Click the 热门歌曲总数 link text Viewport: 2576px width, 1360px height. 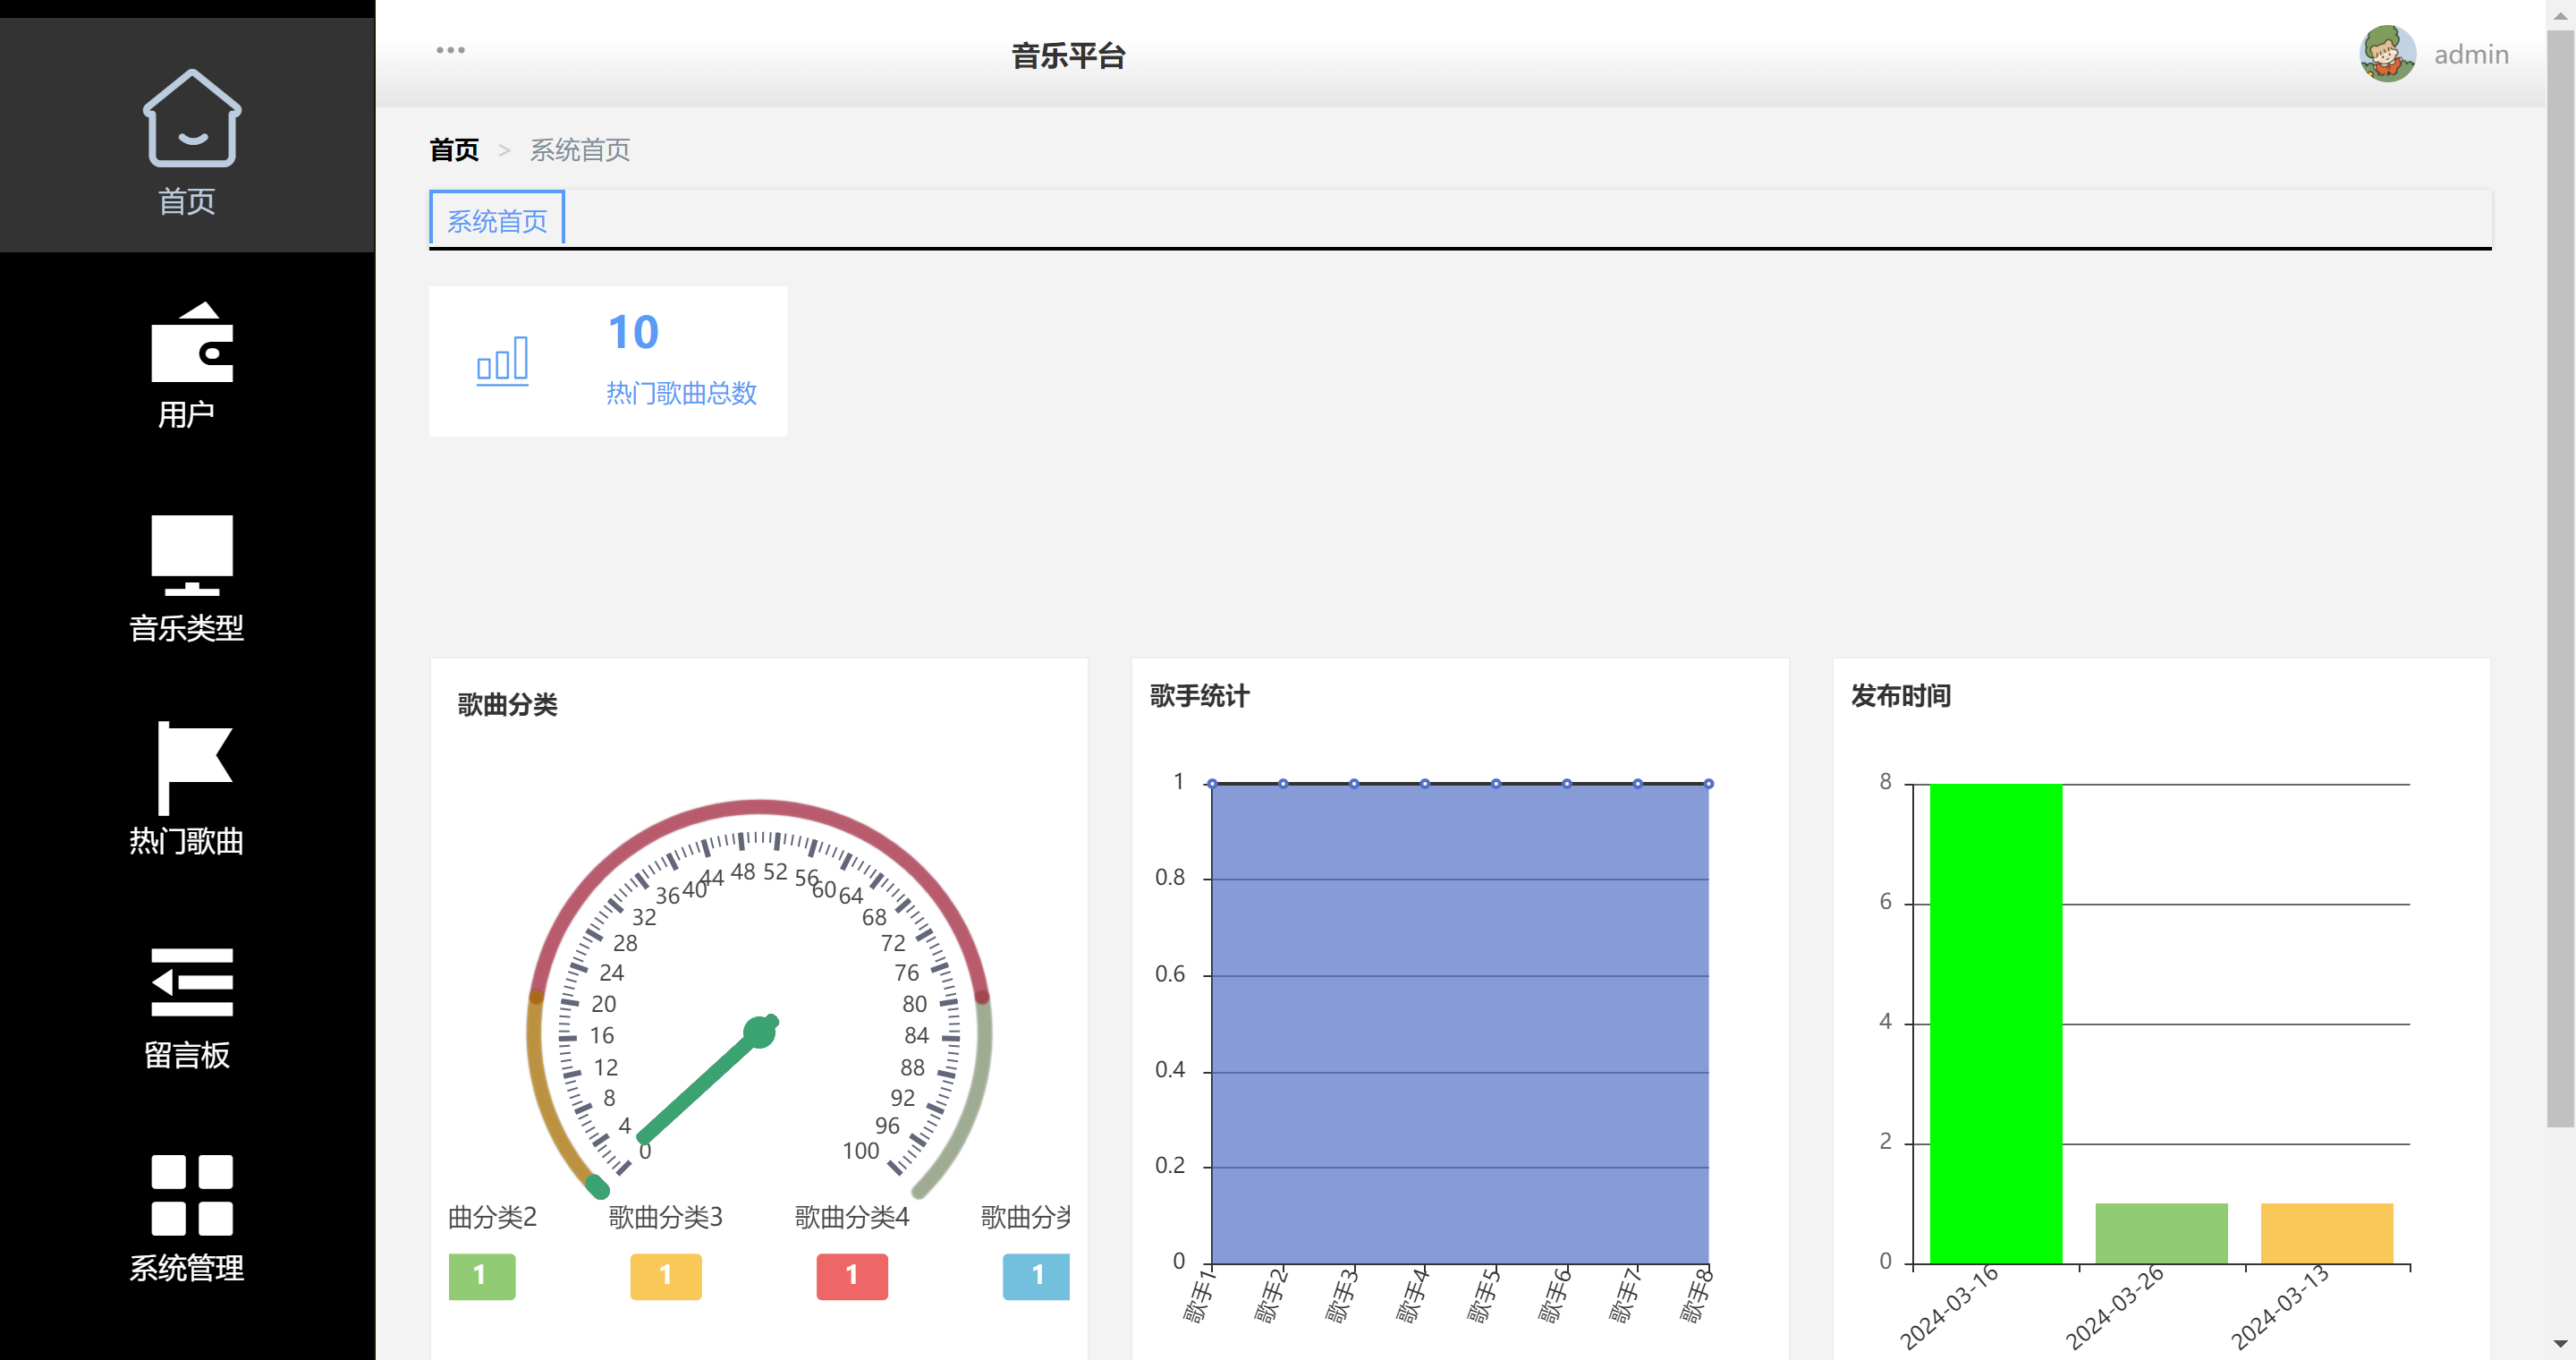tap(681, 393)
